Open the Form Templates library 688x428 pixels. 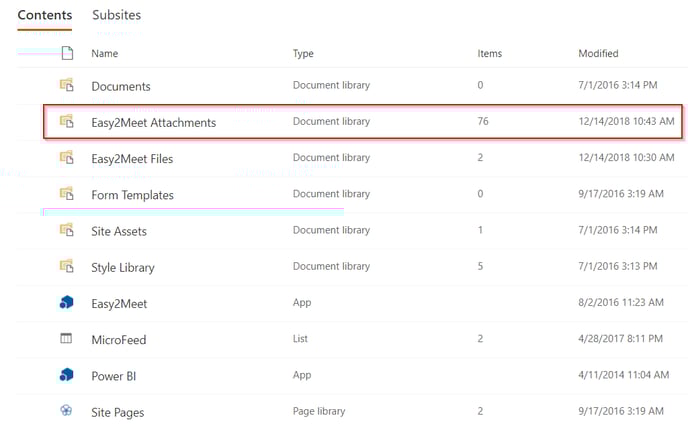(133, 195)
